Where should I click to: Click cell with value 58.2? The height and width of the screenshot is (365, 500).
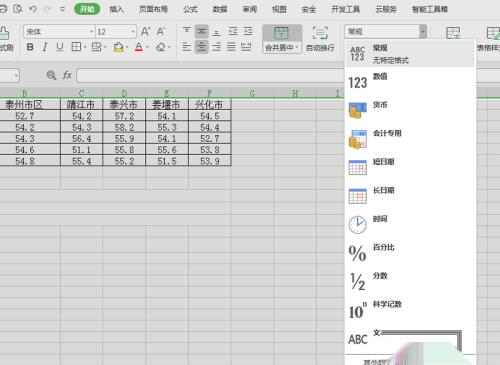[x=124, y=127]
